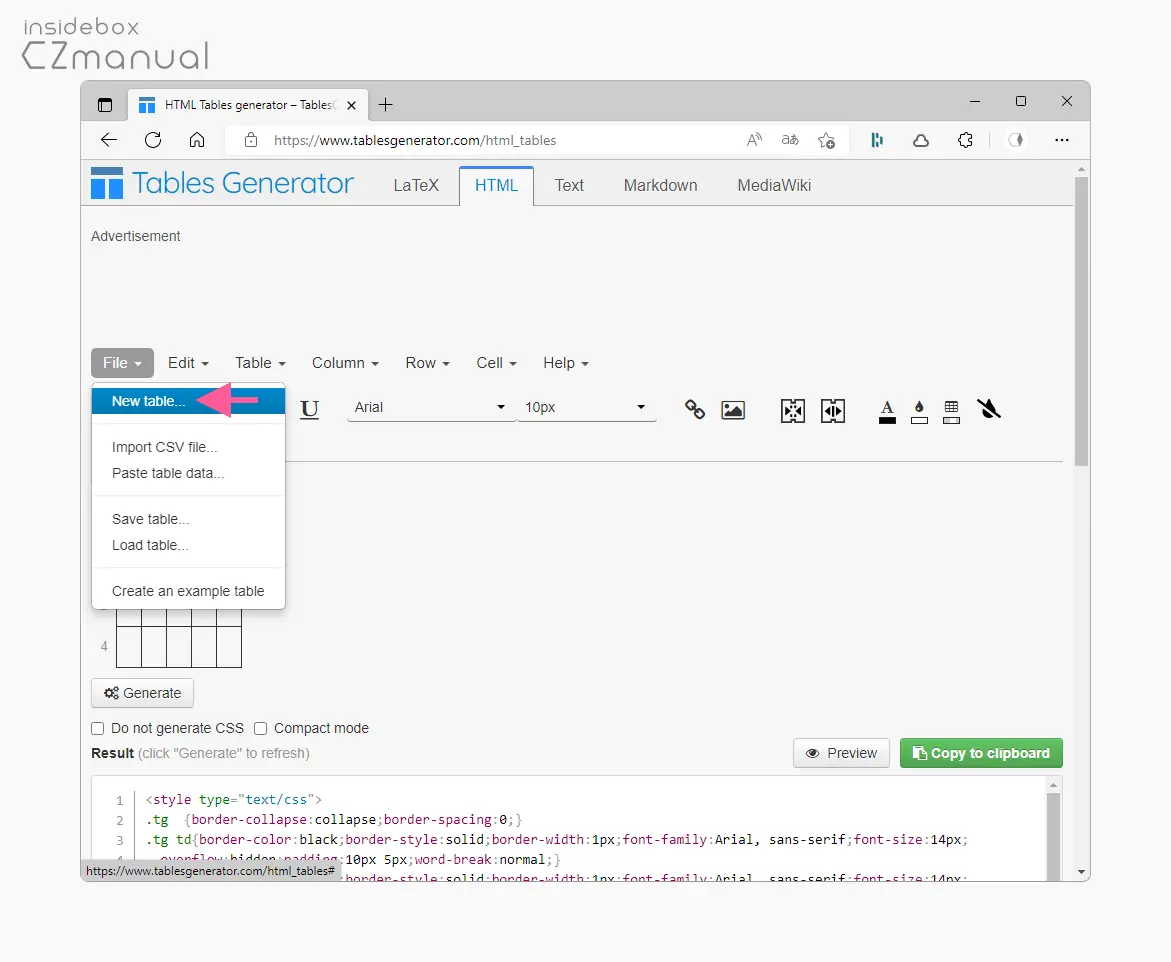Open the Row dropdown menu
This screenshot has height=962, width=1171.
click(427, 363)
